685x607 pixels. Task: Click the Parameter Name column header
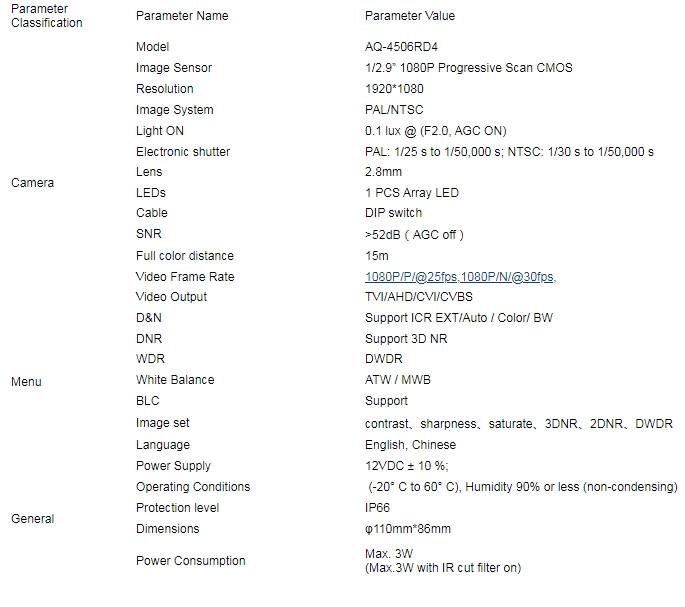[x=182, y=16]
